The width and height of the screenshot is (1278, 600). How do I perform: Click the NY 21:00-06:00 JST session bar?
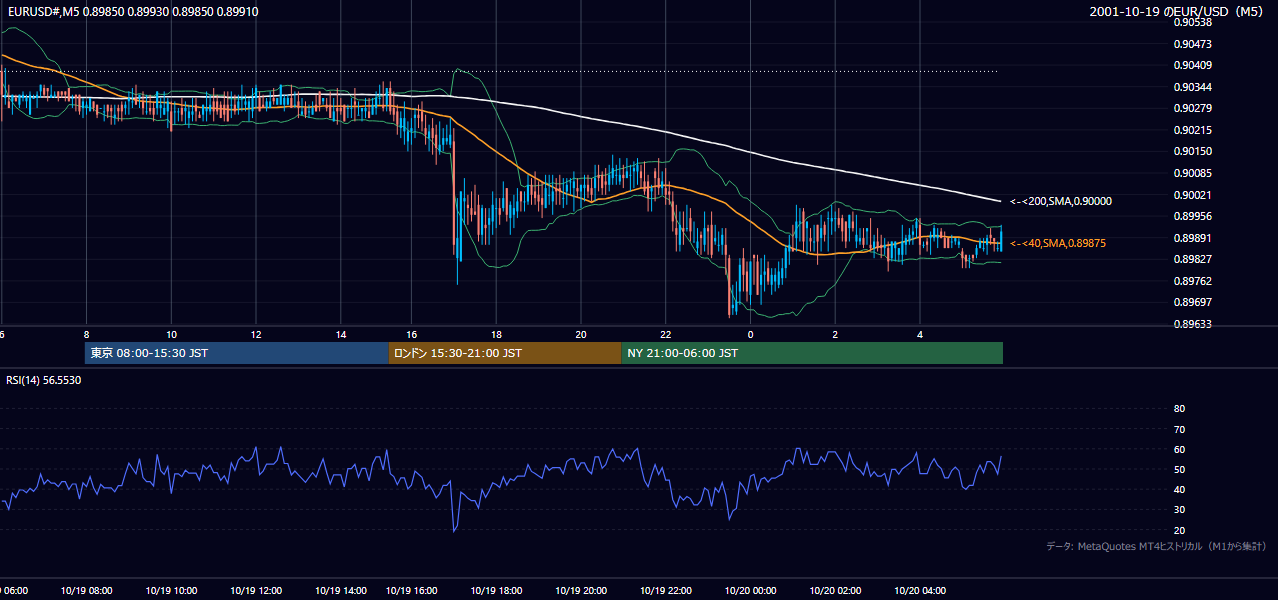812,353
